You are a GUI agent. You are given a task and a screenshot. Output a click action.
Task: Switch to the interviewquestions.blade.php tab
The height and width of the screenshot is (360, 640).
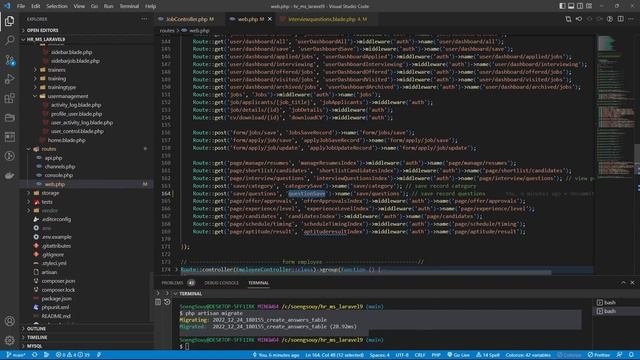click(327, 19)
